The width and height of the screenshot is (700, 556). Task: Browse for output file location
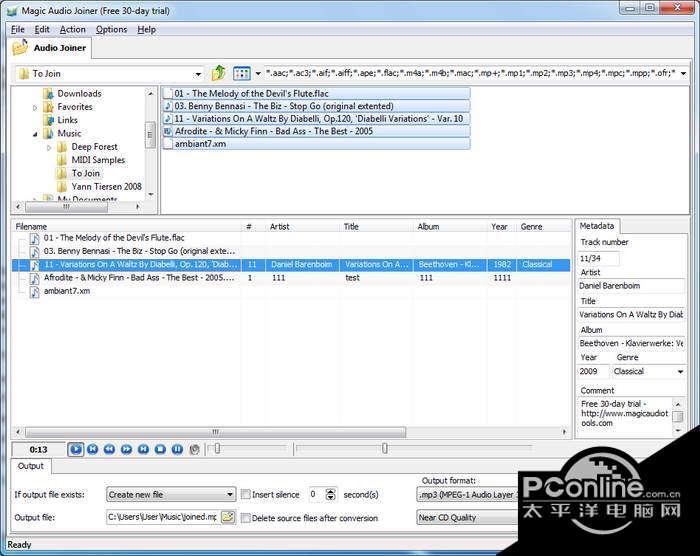click(228, 517)
